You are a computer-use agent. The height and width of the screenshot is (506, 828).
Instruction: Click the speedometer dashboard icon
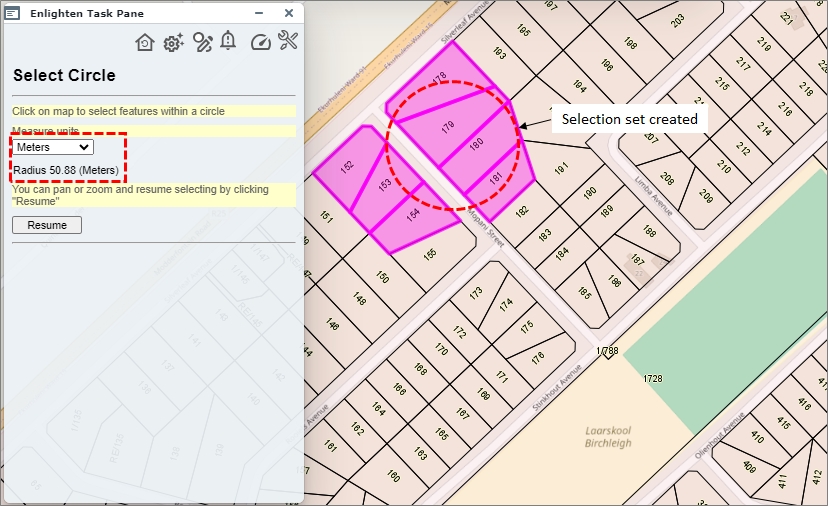(260, 42)
